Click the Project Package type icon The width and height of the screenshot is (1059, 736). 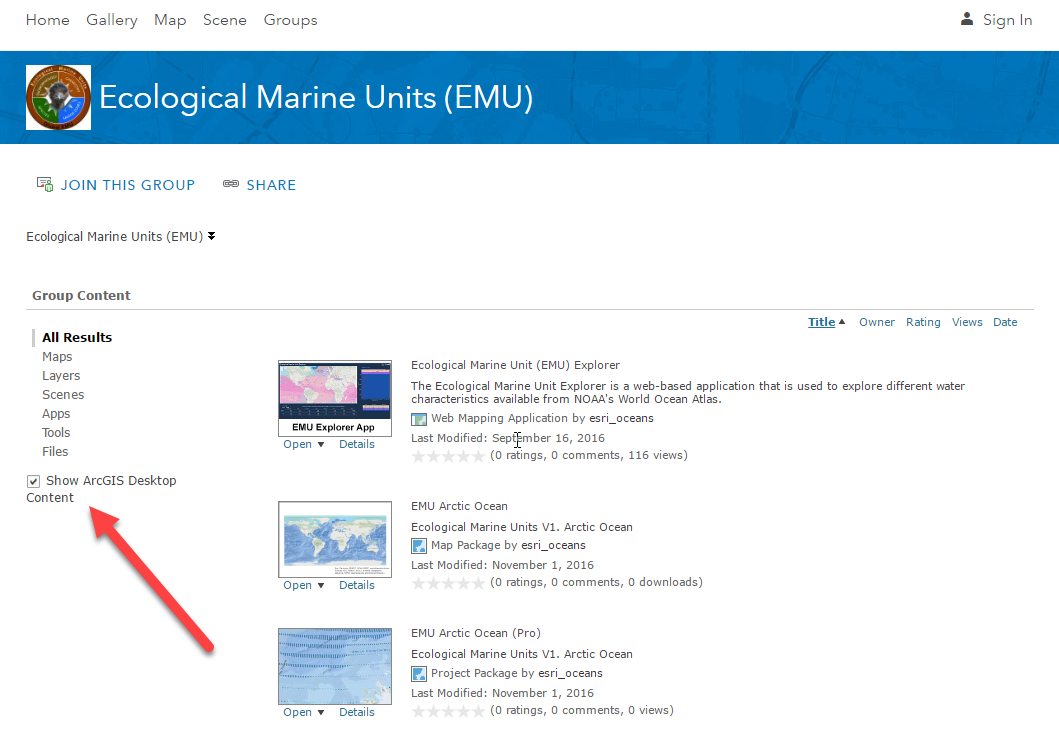click(419, 674)
